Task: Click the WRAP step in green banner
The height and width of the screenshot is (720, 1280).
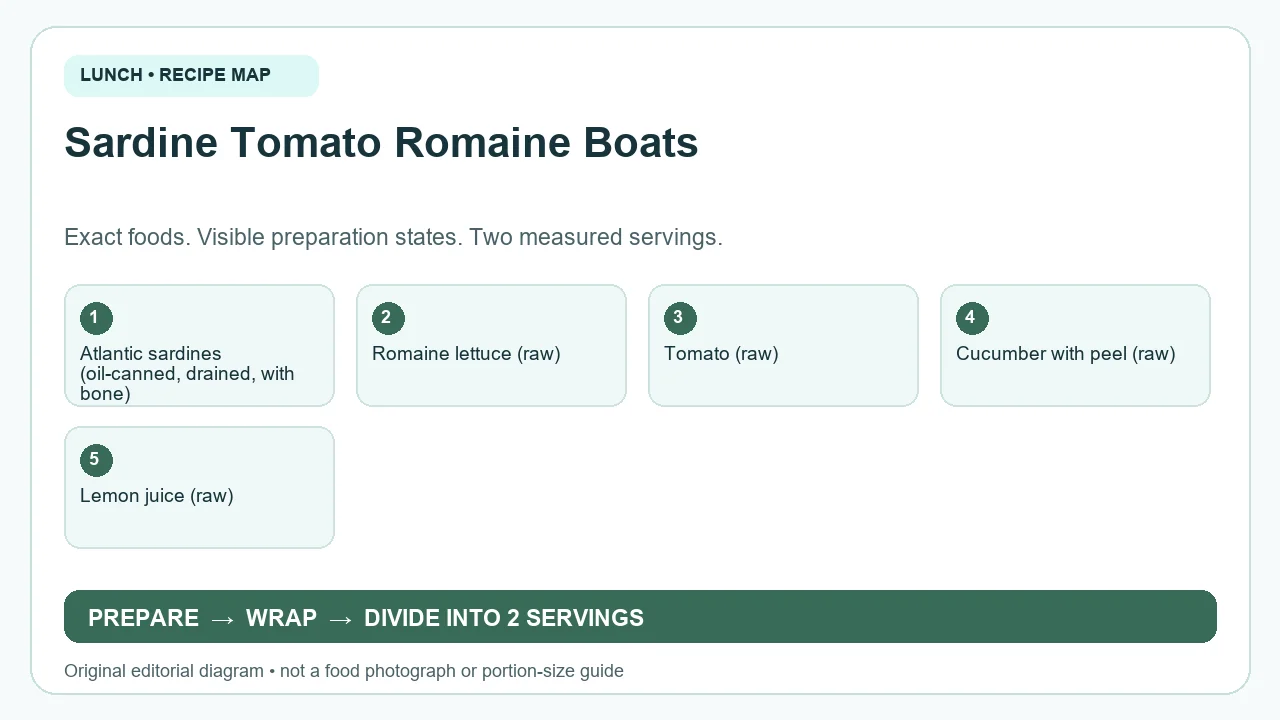Action: 281,618
